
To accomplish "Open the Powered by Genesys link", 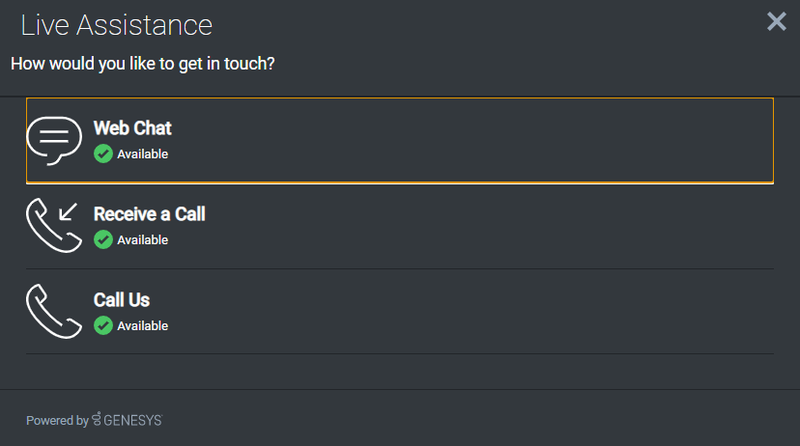I will pyautogui.click(x=94, y=420).
